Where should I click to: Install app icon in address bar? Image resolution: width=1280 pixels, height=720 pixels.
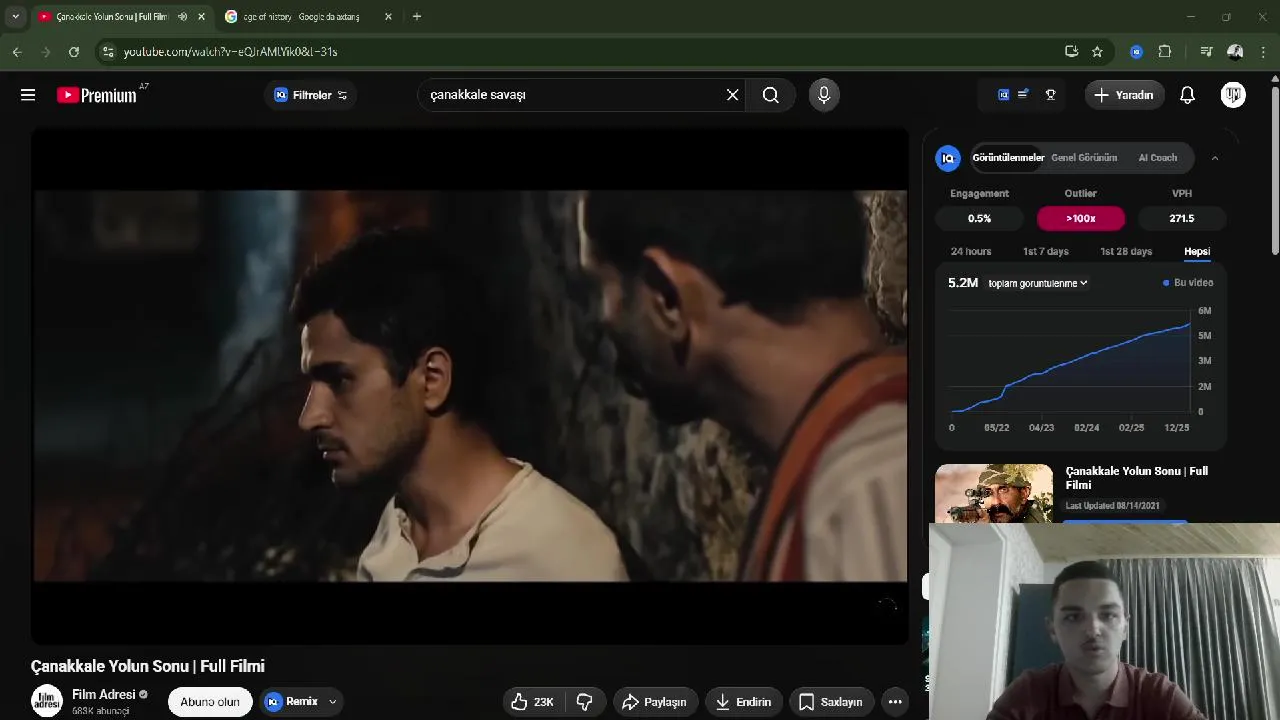point(1071,52)
